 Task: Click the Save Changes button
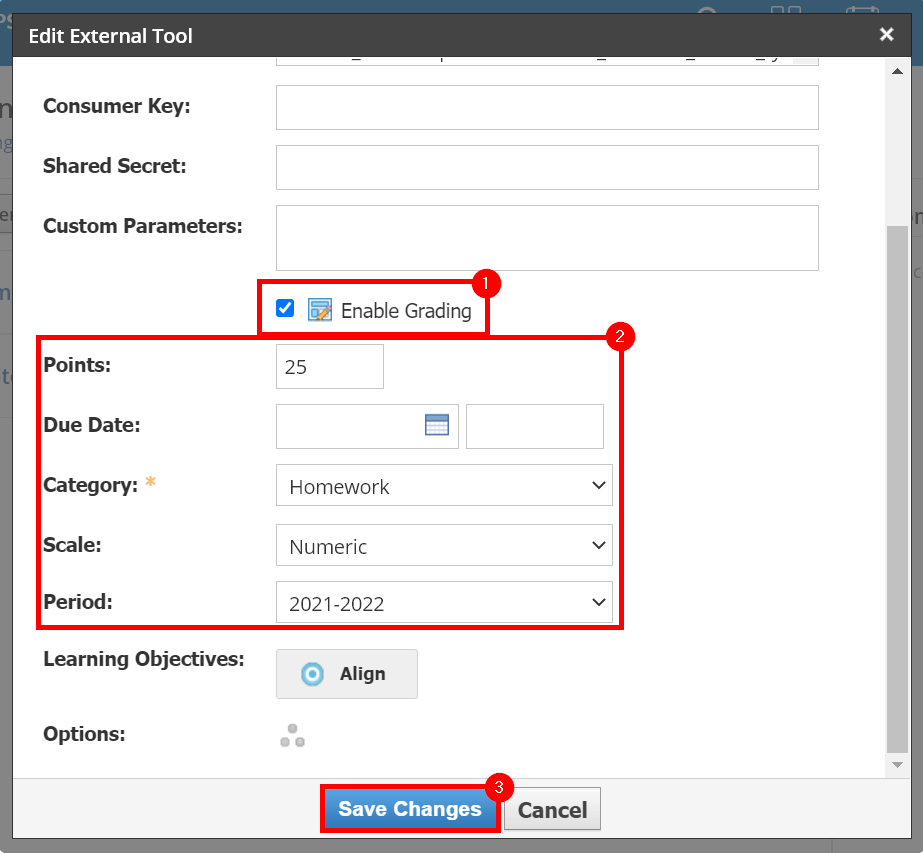[409, 808]
